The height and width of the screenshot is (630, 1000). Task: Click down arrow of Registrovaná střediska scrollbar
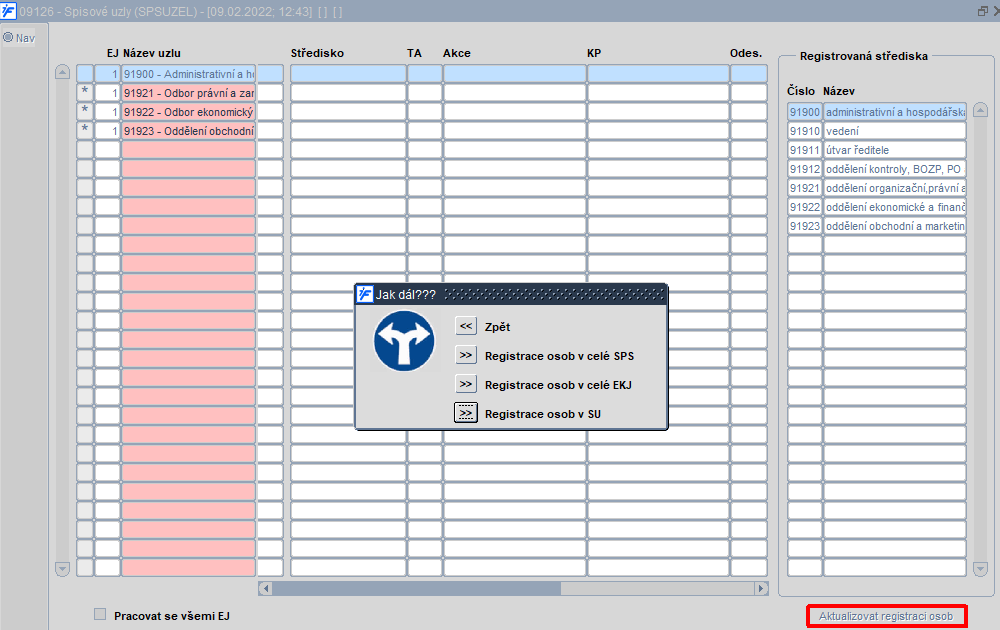981,568
